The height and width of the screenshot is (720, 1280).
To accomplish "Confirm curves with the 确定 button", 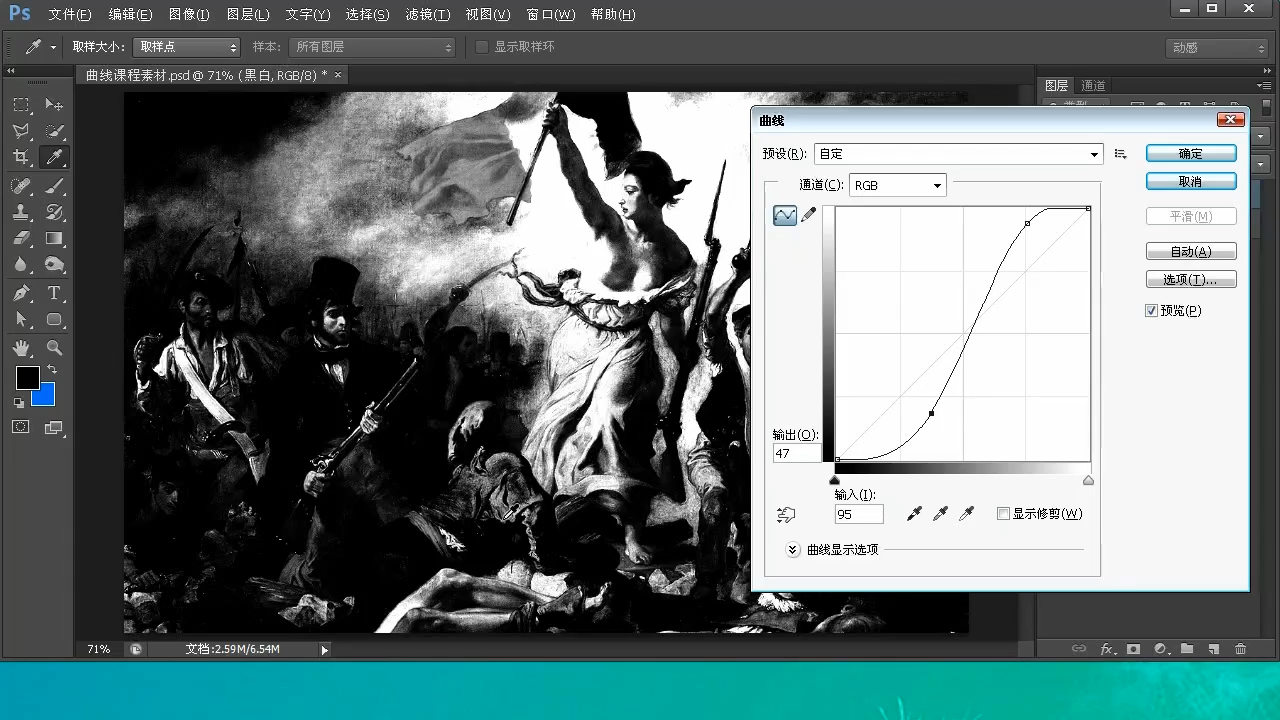I will pos(1191,154).
